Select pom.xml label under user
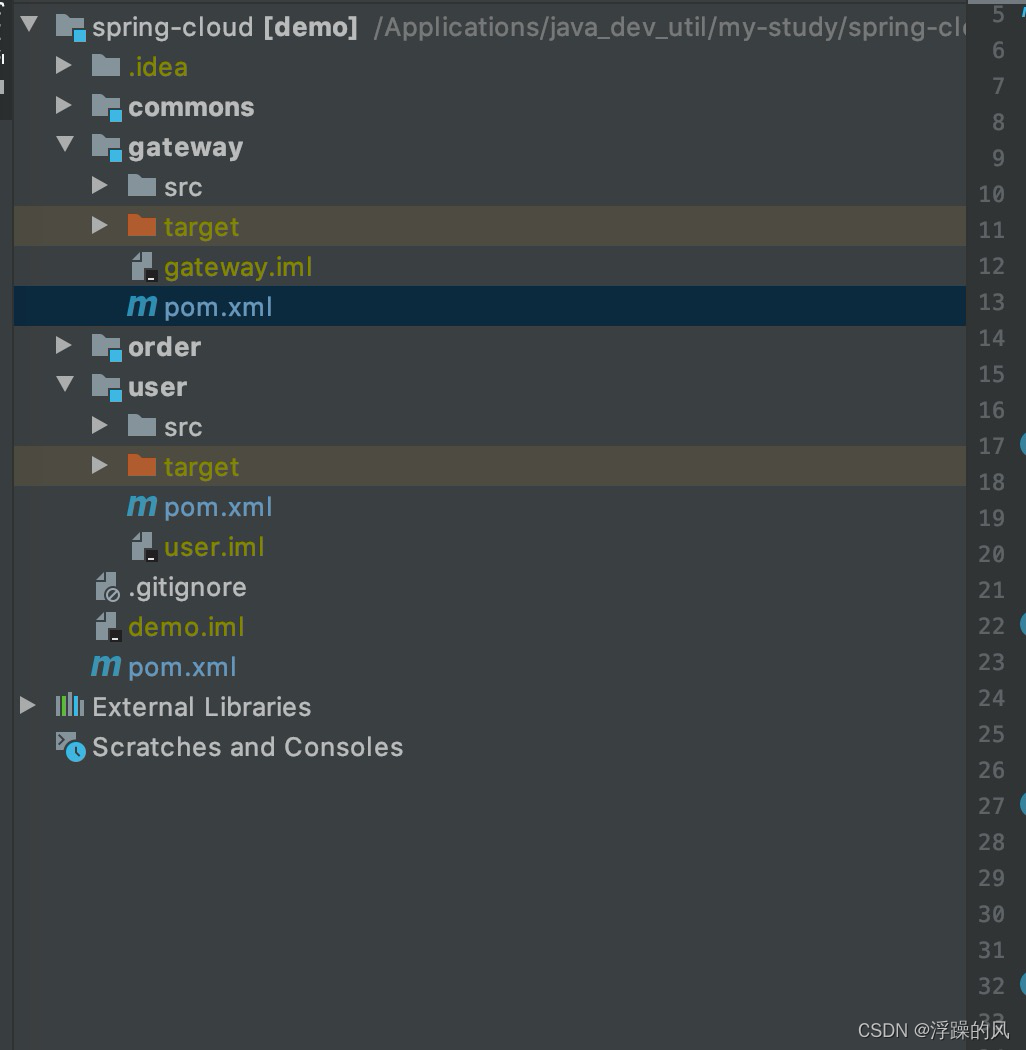 pos(218,507)
